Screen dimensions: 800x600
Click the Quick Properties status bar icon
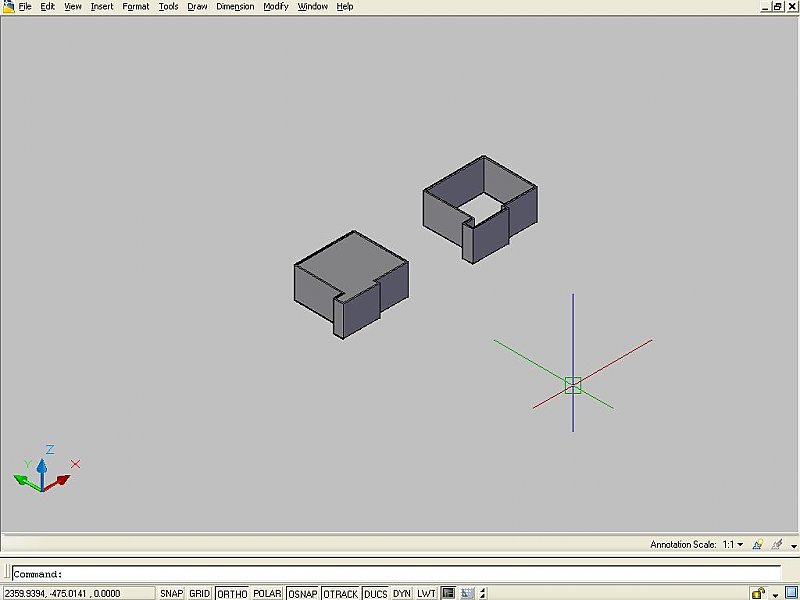pos(448,593)
